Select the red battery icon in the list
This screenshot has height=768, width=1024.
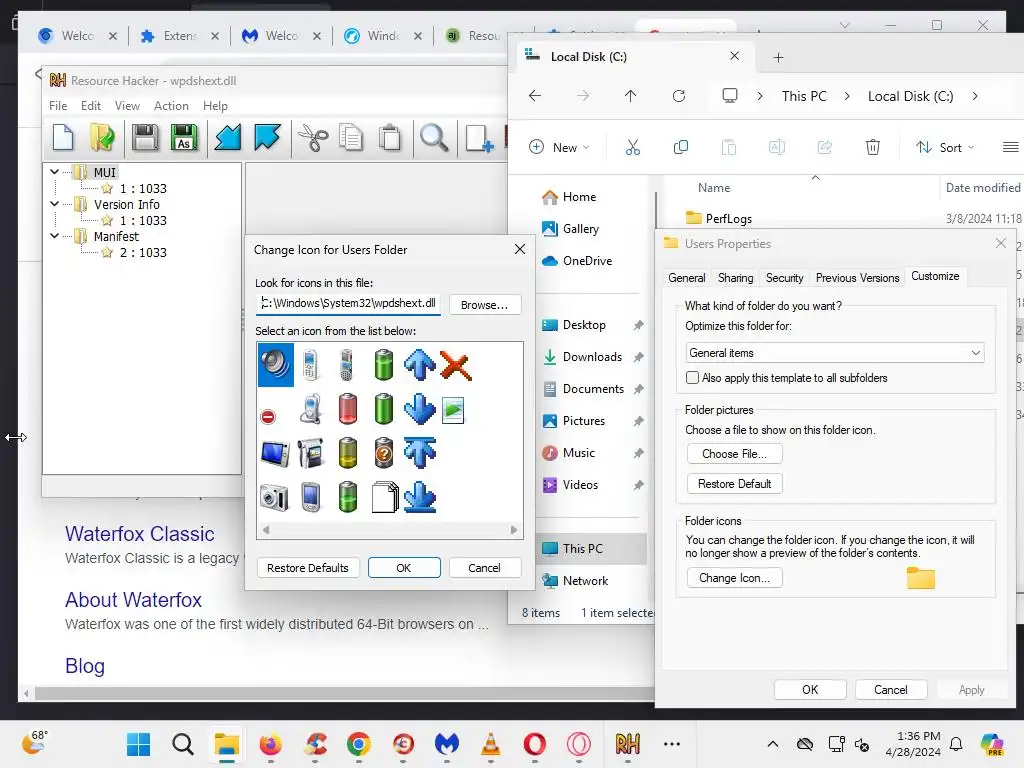[347, 409]
